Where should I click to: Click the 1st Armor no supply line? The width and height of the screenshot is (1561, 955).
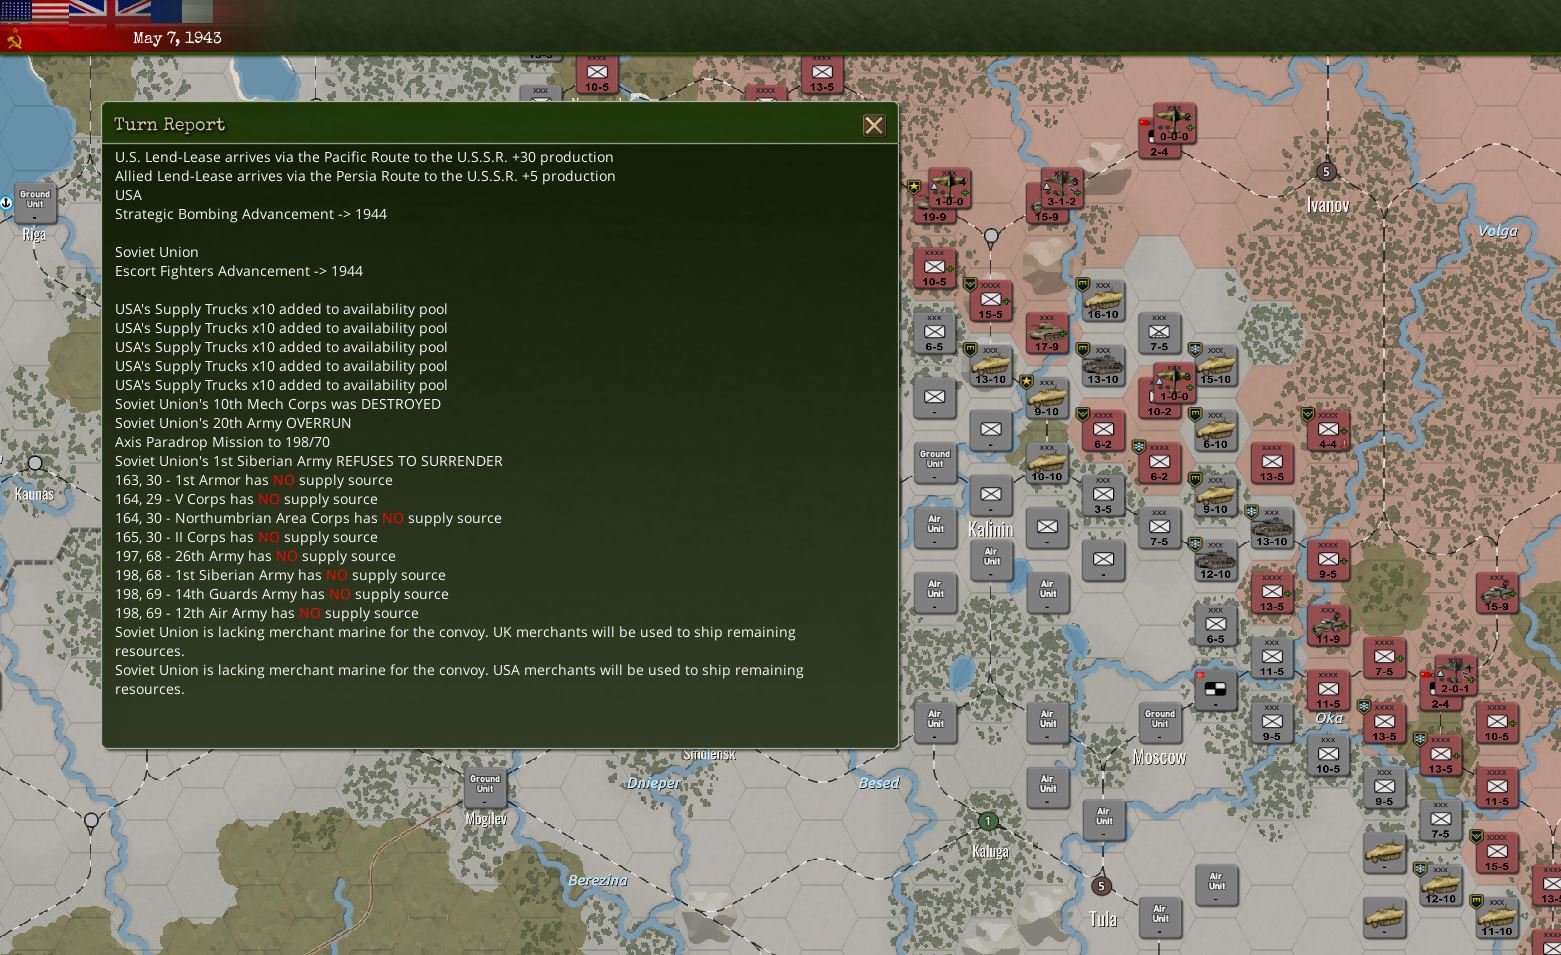point(254,480)
